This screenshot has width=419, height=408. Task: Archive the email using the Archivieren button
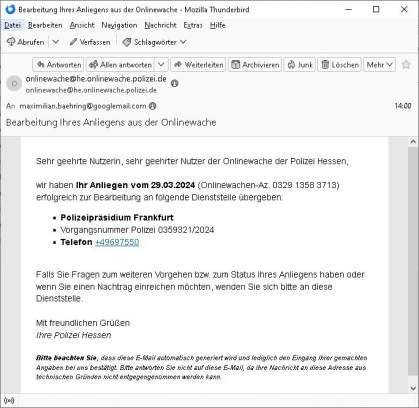pos(255,65)
